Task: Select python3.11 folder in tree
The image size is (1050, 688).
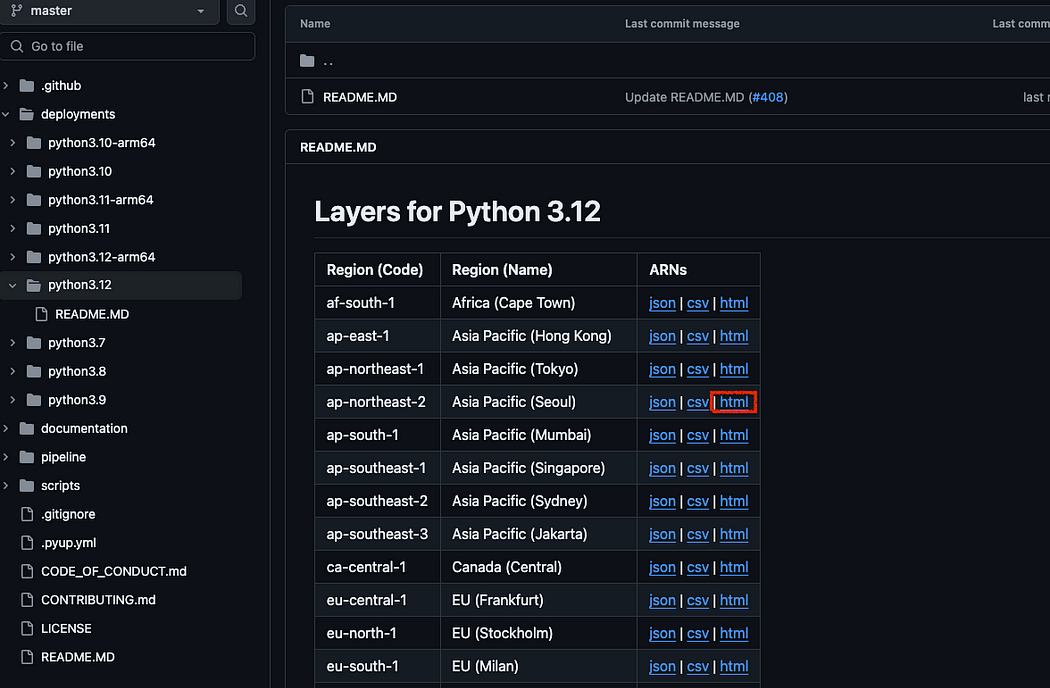Action: 79,228
